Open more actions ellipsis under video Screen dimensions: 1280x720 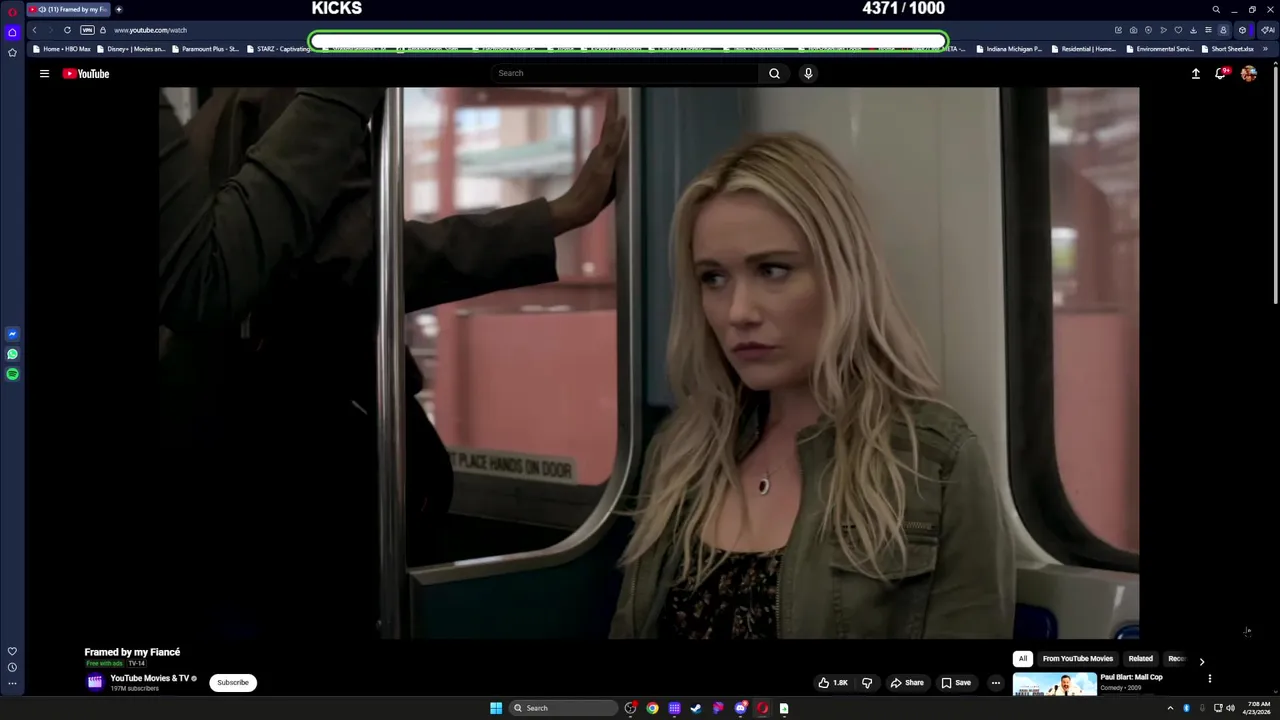pos(995,683)
